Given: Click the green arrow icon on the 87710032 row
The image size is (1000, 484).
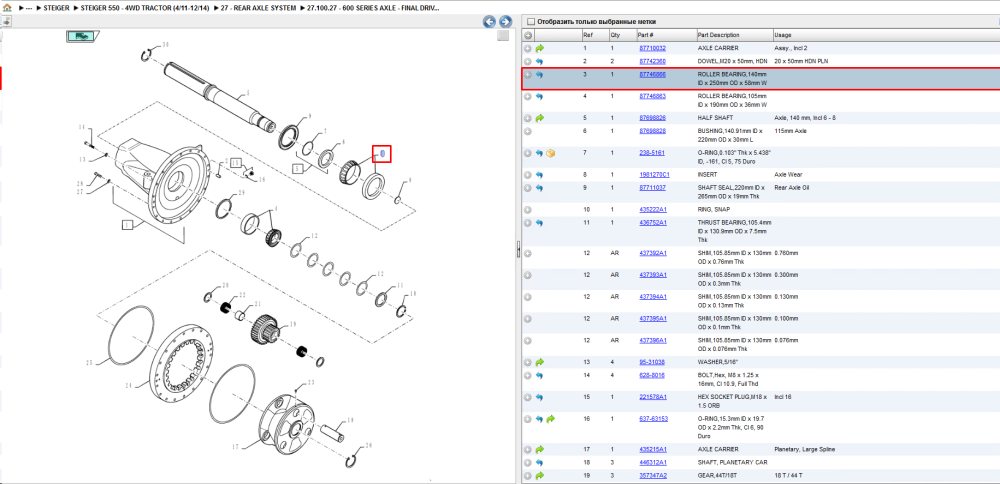Looking at the screenshot, I should coord(540,48).
